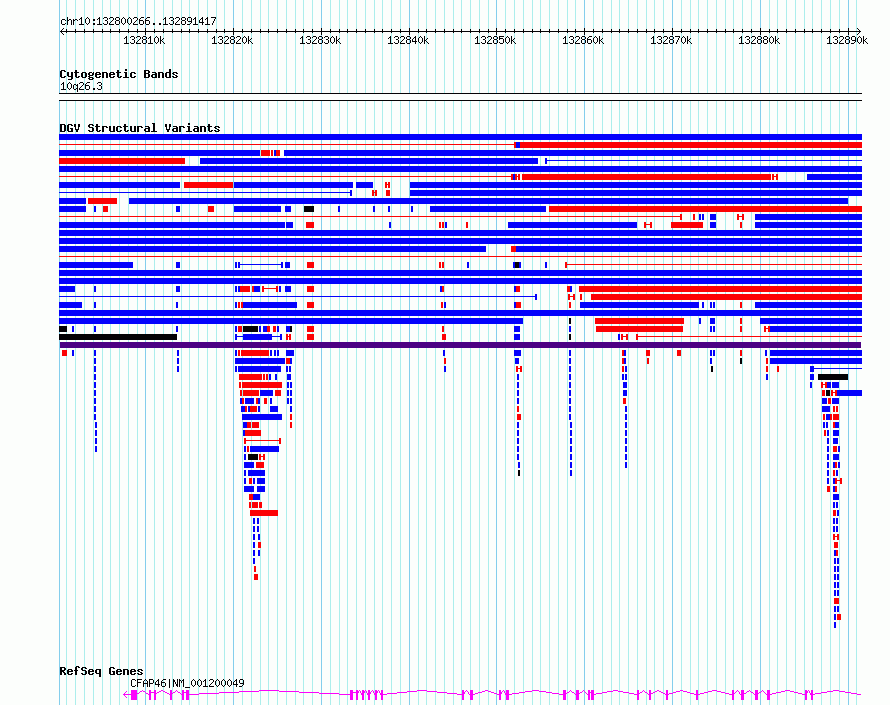Select the thick first magenta exon of CFAP46

pos(134,695)
